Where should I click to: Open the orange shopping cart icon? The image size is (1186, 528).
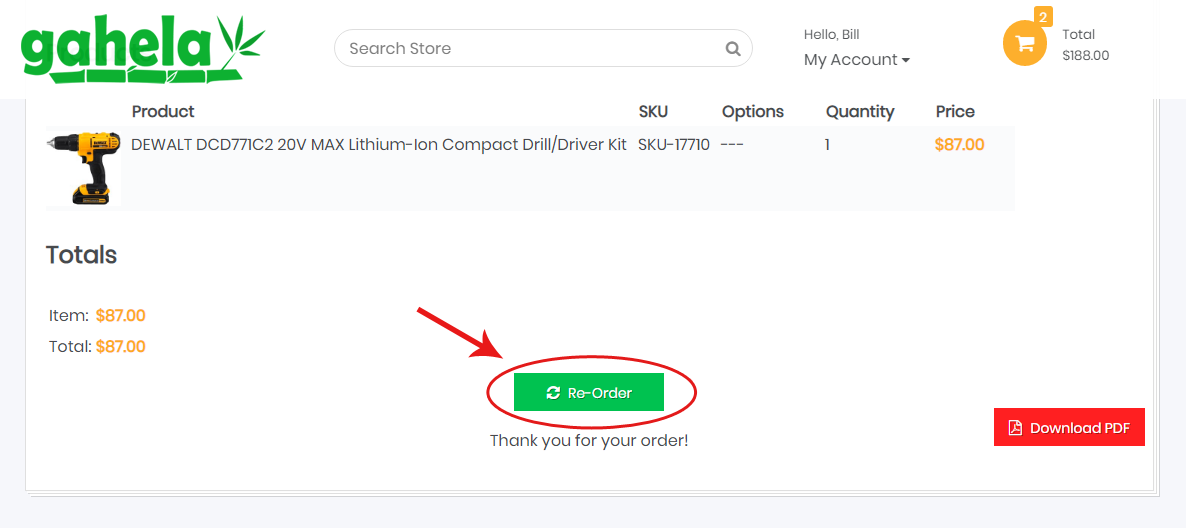1024,43
